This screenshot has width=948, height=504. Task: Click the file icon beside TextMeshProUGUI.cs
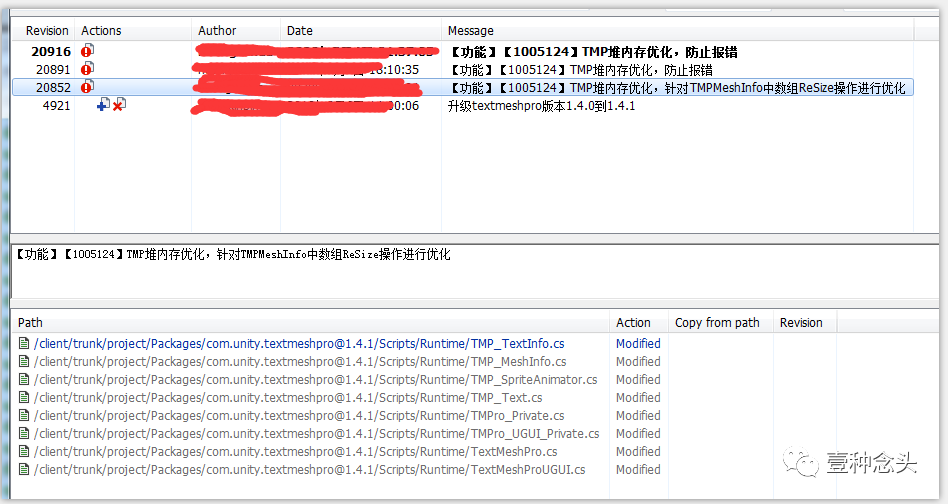click(x=24, y=470)
